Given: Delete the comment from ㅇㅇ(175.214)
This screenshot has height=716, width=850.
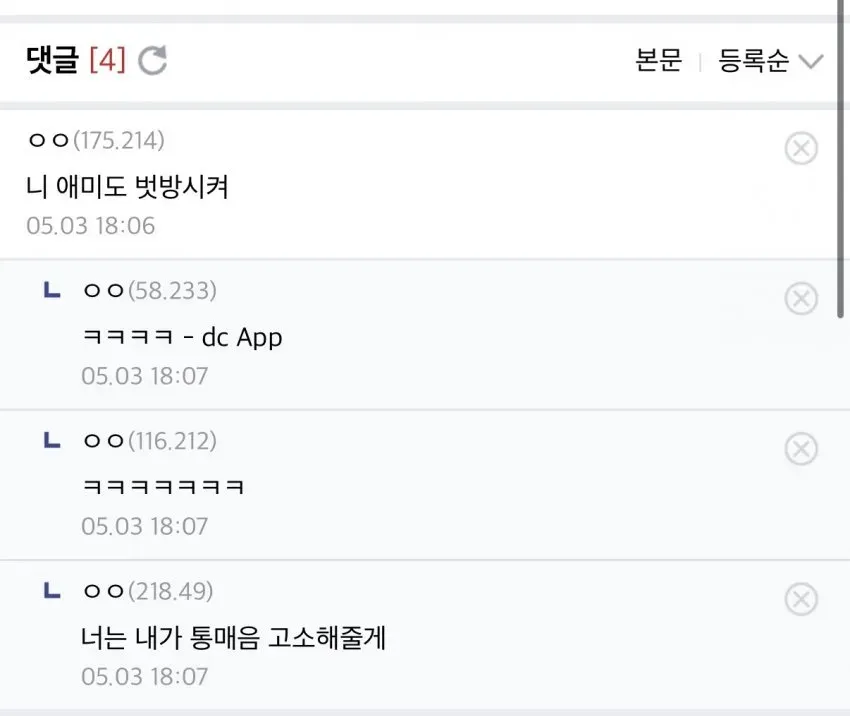Looking at the screenshot, I should coord(801,148).
